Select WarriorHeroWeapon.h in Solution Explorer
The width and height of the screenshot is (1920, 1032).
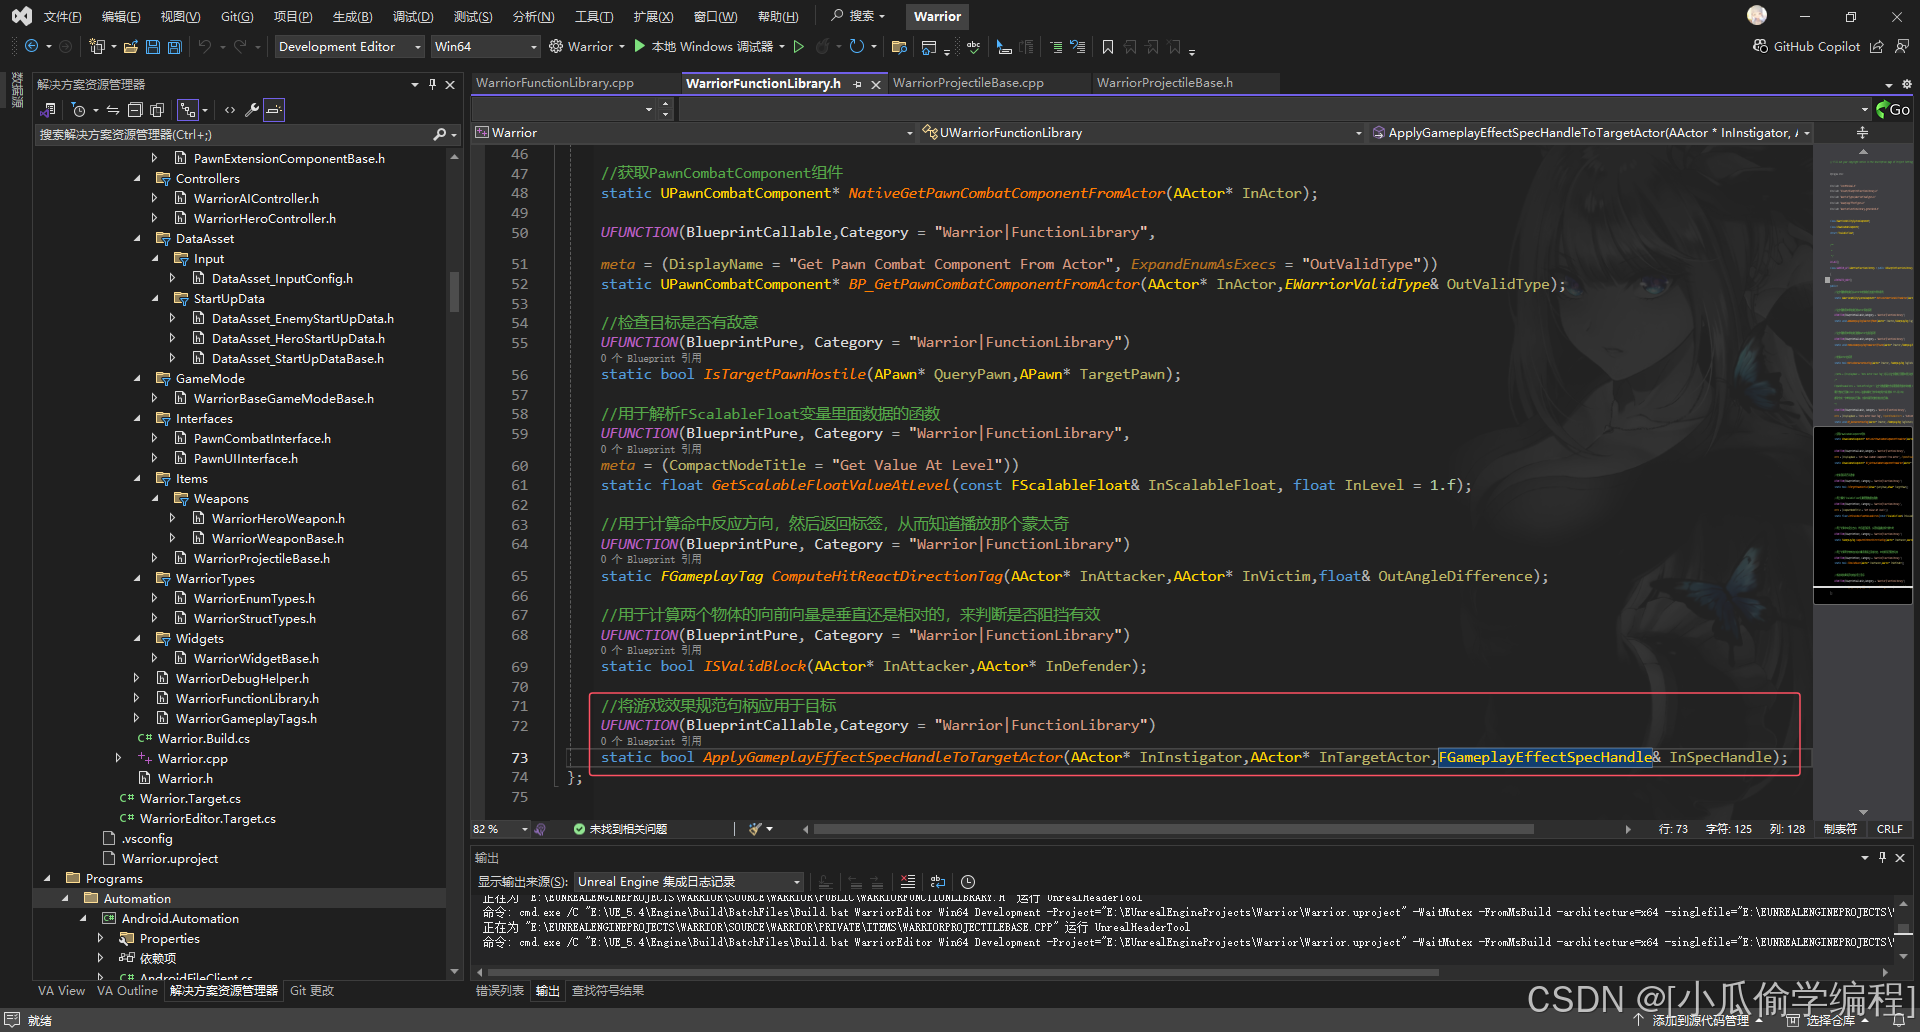[x=278, y=518]
